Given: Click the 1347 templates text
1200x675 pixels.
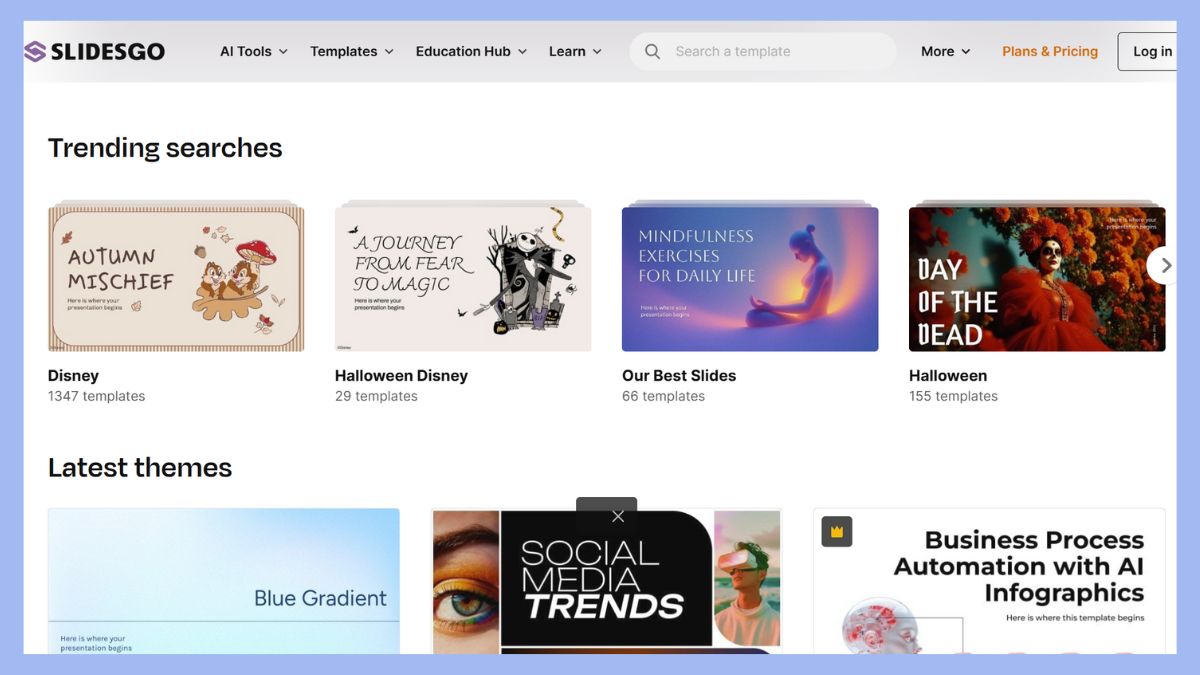Looking at the screenshot, I should click(96, 396).
